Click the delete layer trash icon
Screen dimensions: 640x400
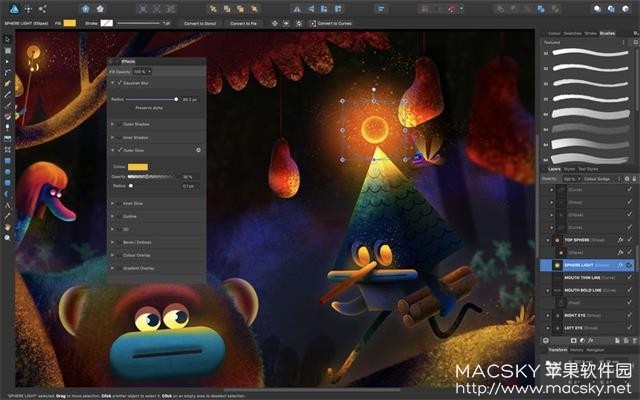[x=633, y=340]
